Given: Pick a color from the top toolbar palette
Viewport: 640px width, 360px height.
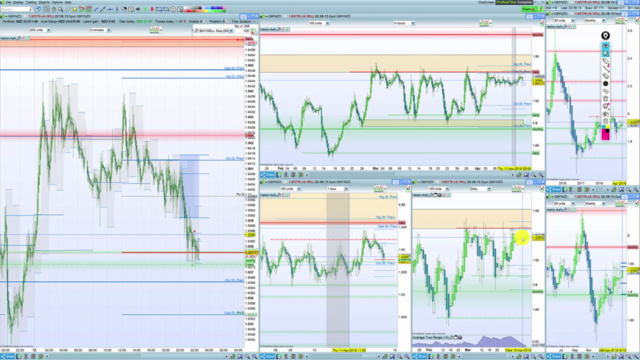Looking at the screenshot, I should (205, 9).
